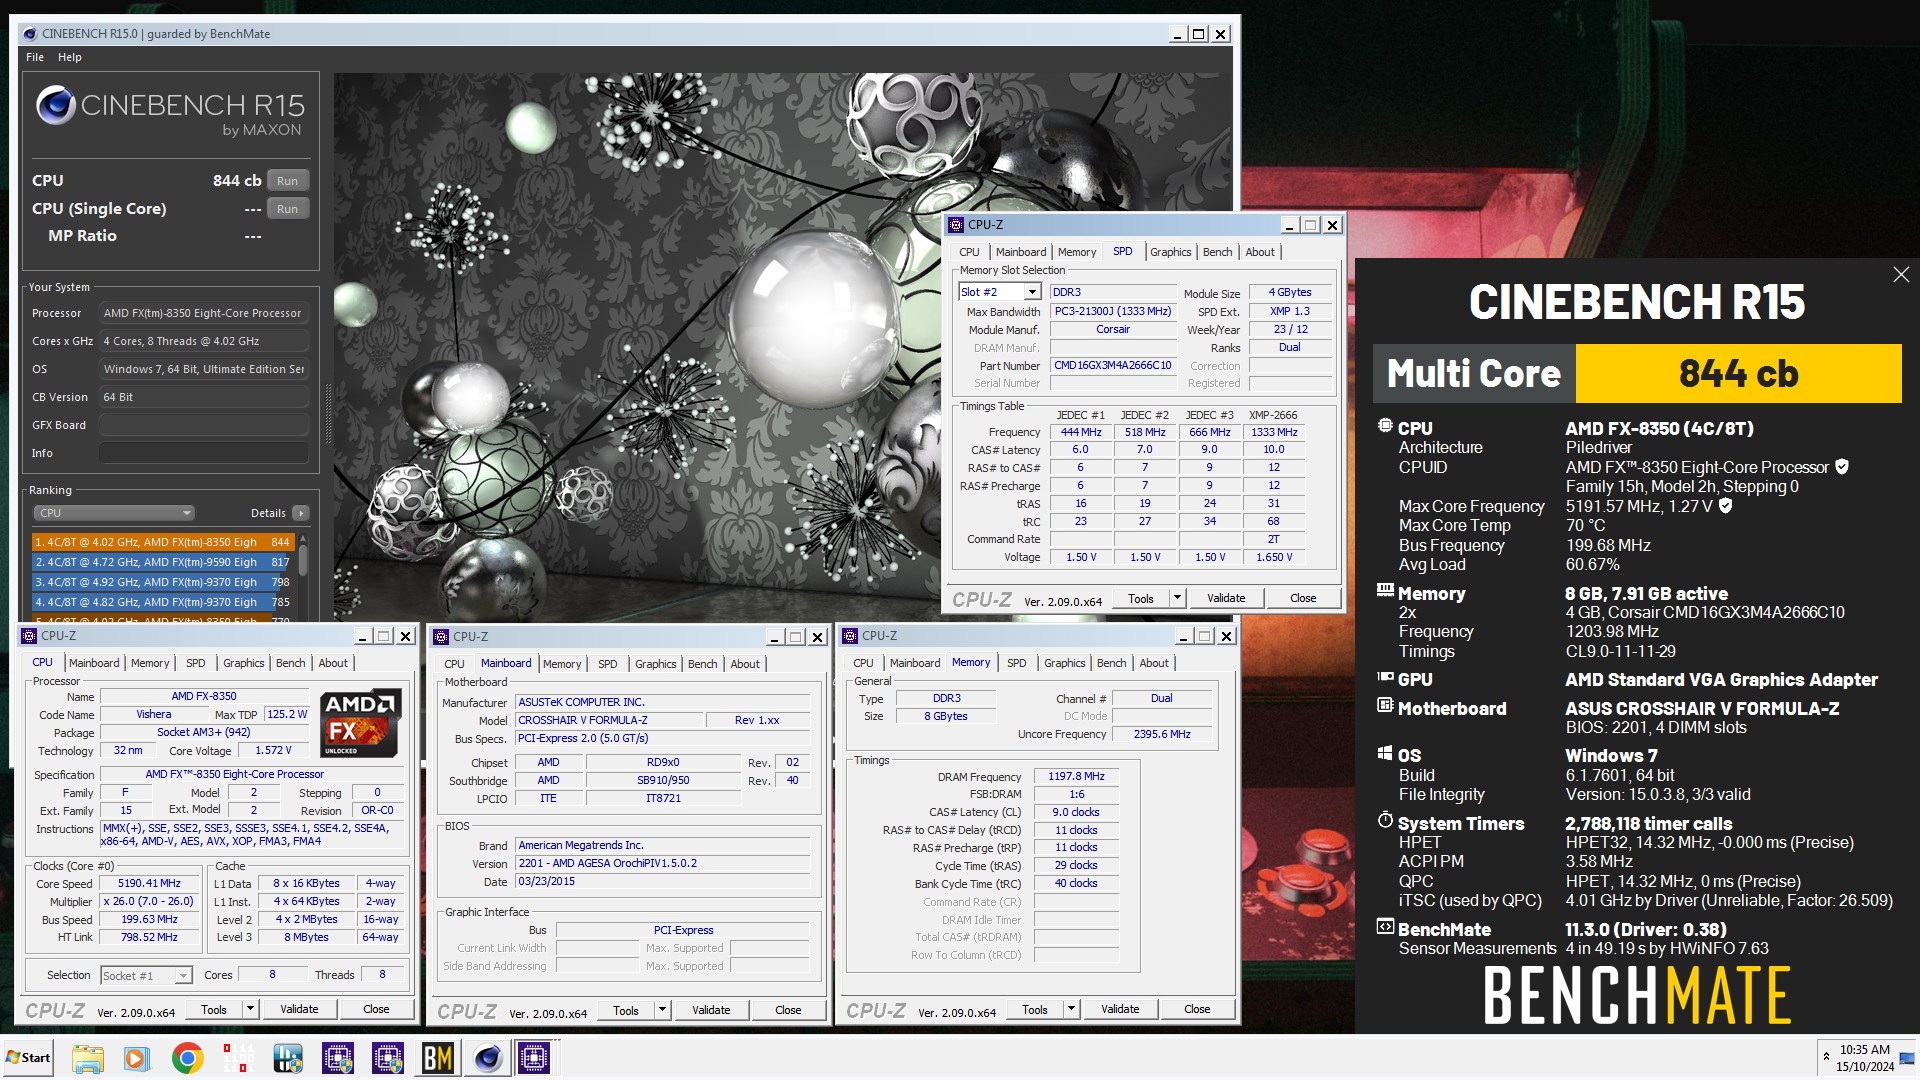Expand Tools arrow in SPD CPU-Z window
Image resolution: width=1920 pixels, height=1080 pixels.
click(x=1177, y=598)
